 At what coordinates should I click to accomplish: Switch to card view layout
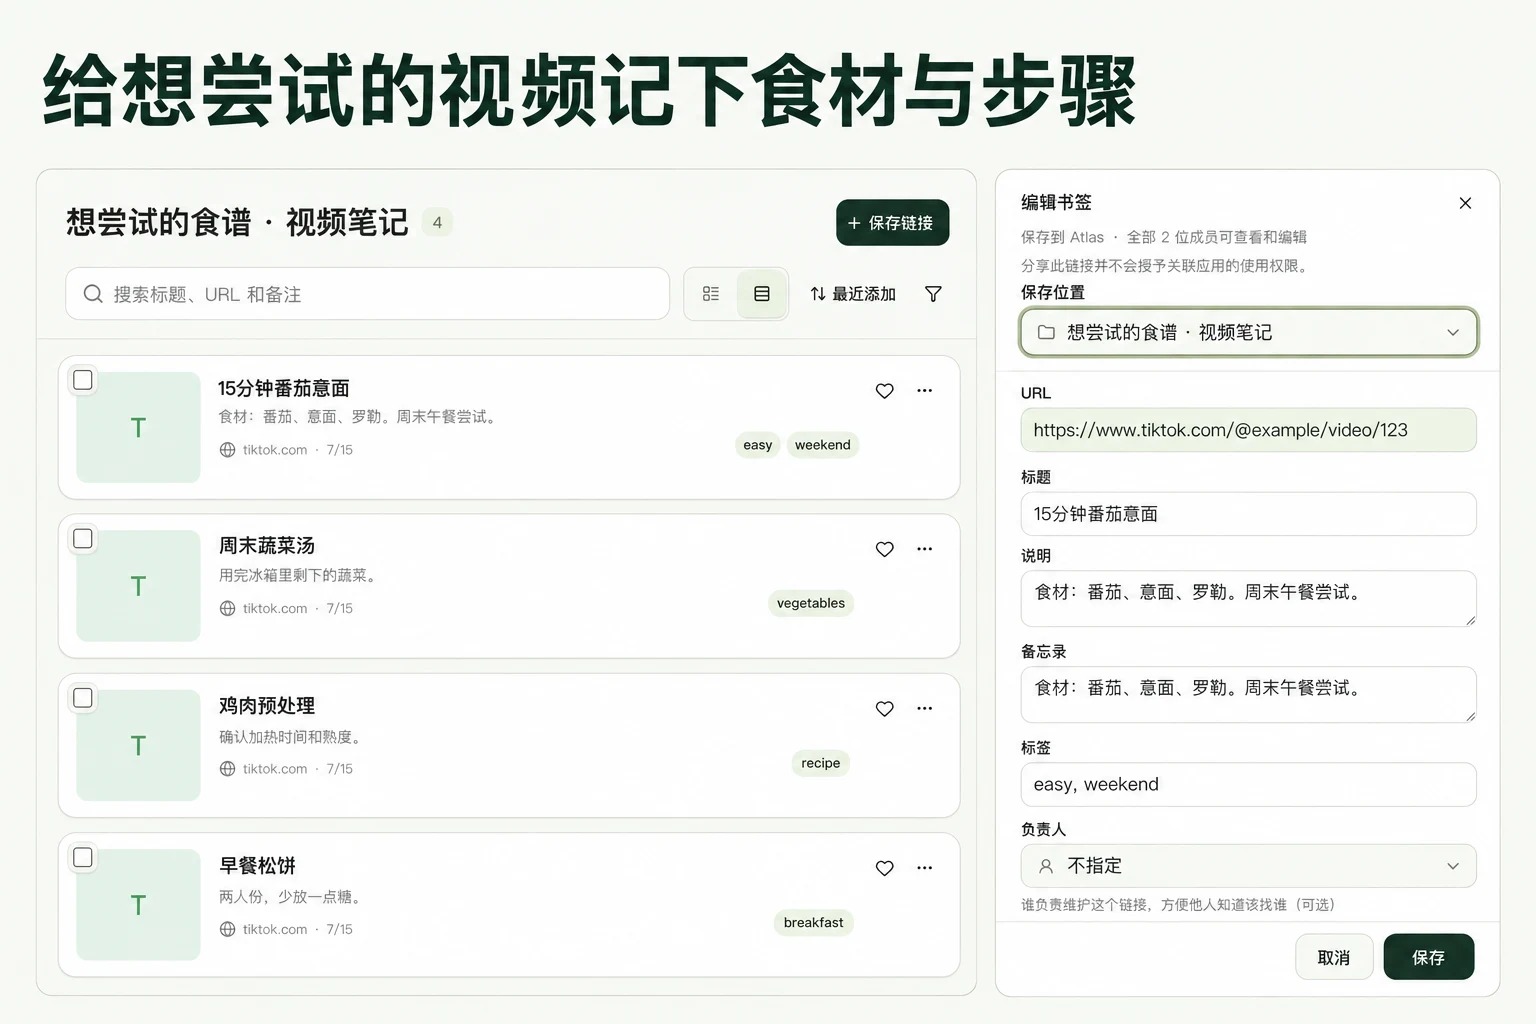(762, 294)
